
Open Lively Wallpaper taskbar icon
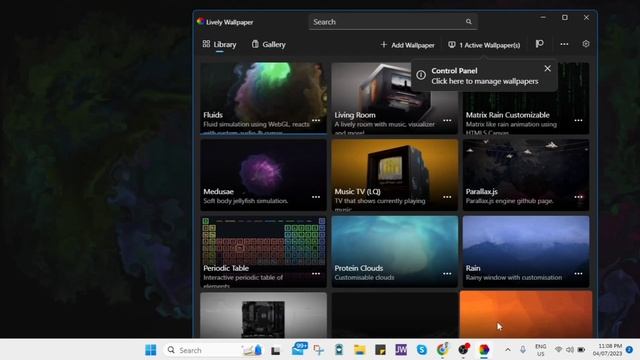click(x=484, y=350)
